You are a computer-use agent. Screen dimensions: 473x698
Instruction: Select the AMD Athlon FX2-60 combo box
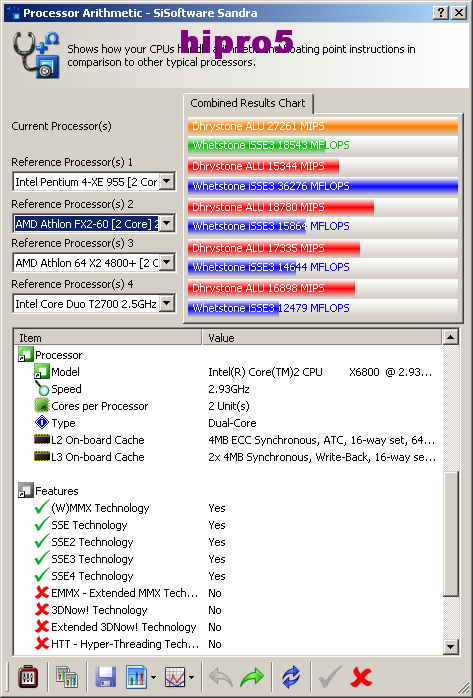coord(94,223)
